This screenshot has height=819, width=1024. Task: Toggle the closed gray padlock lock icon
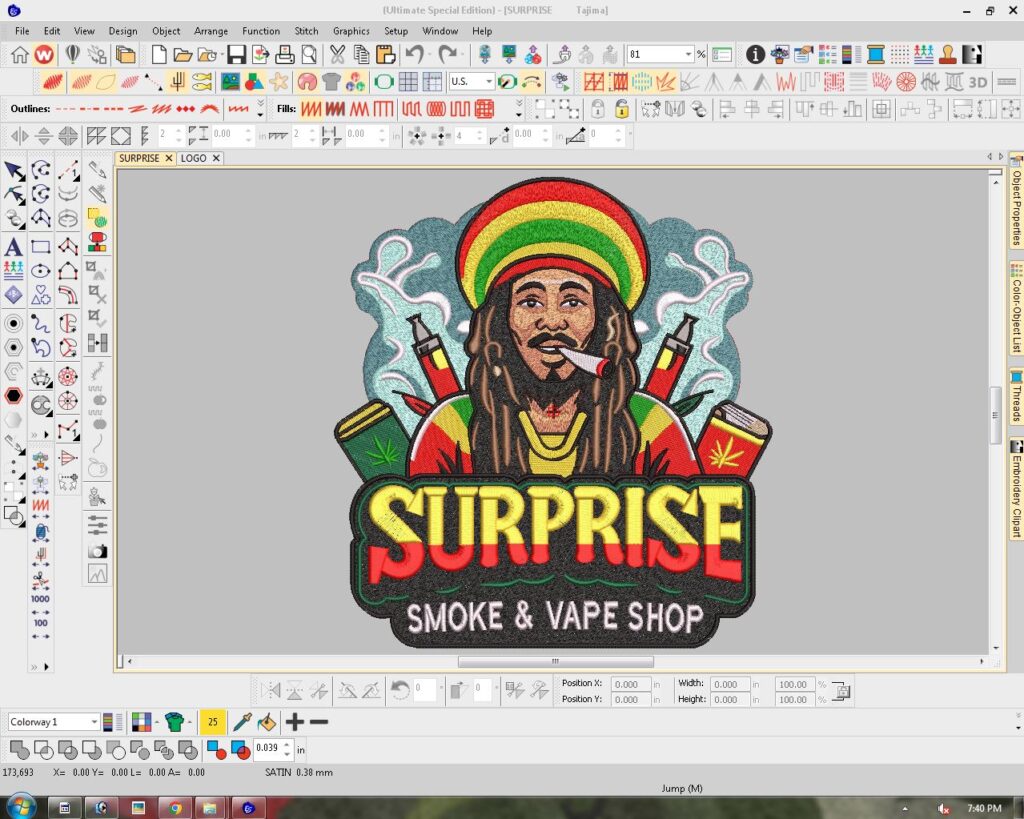coord(597,108)
